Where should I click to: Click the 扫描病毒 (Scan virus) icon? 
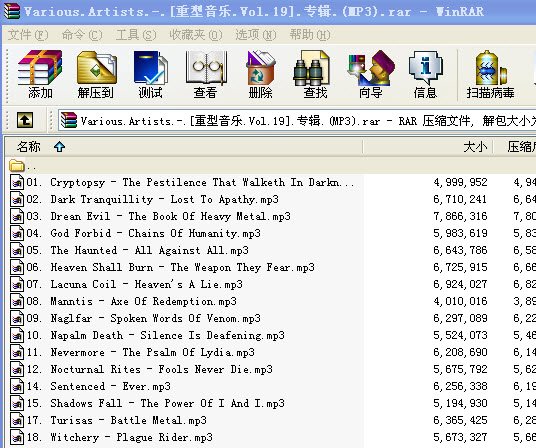pyautogui.click(x=490, y=68)
